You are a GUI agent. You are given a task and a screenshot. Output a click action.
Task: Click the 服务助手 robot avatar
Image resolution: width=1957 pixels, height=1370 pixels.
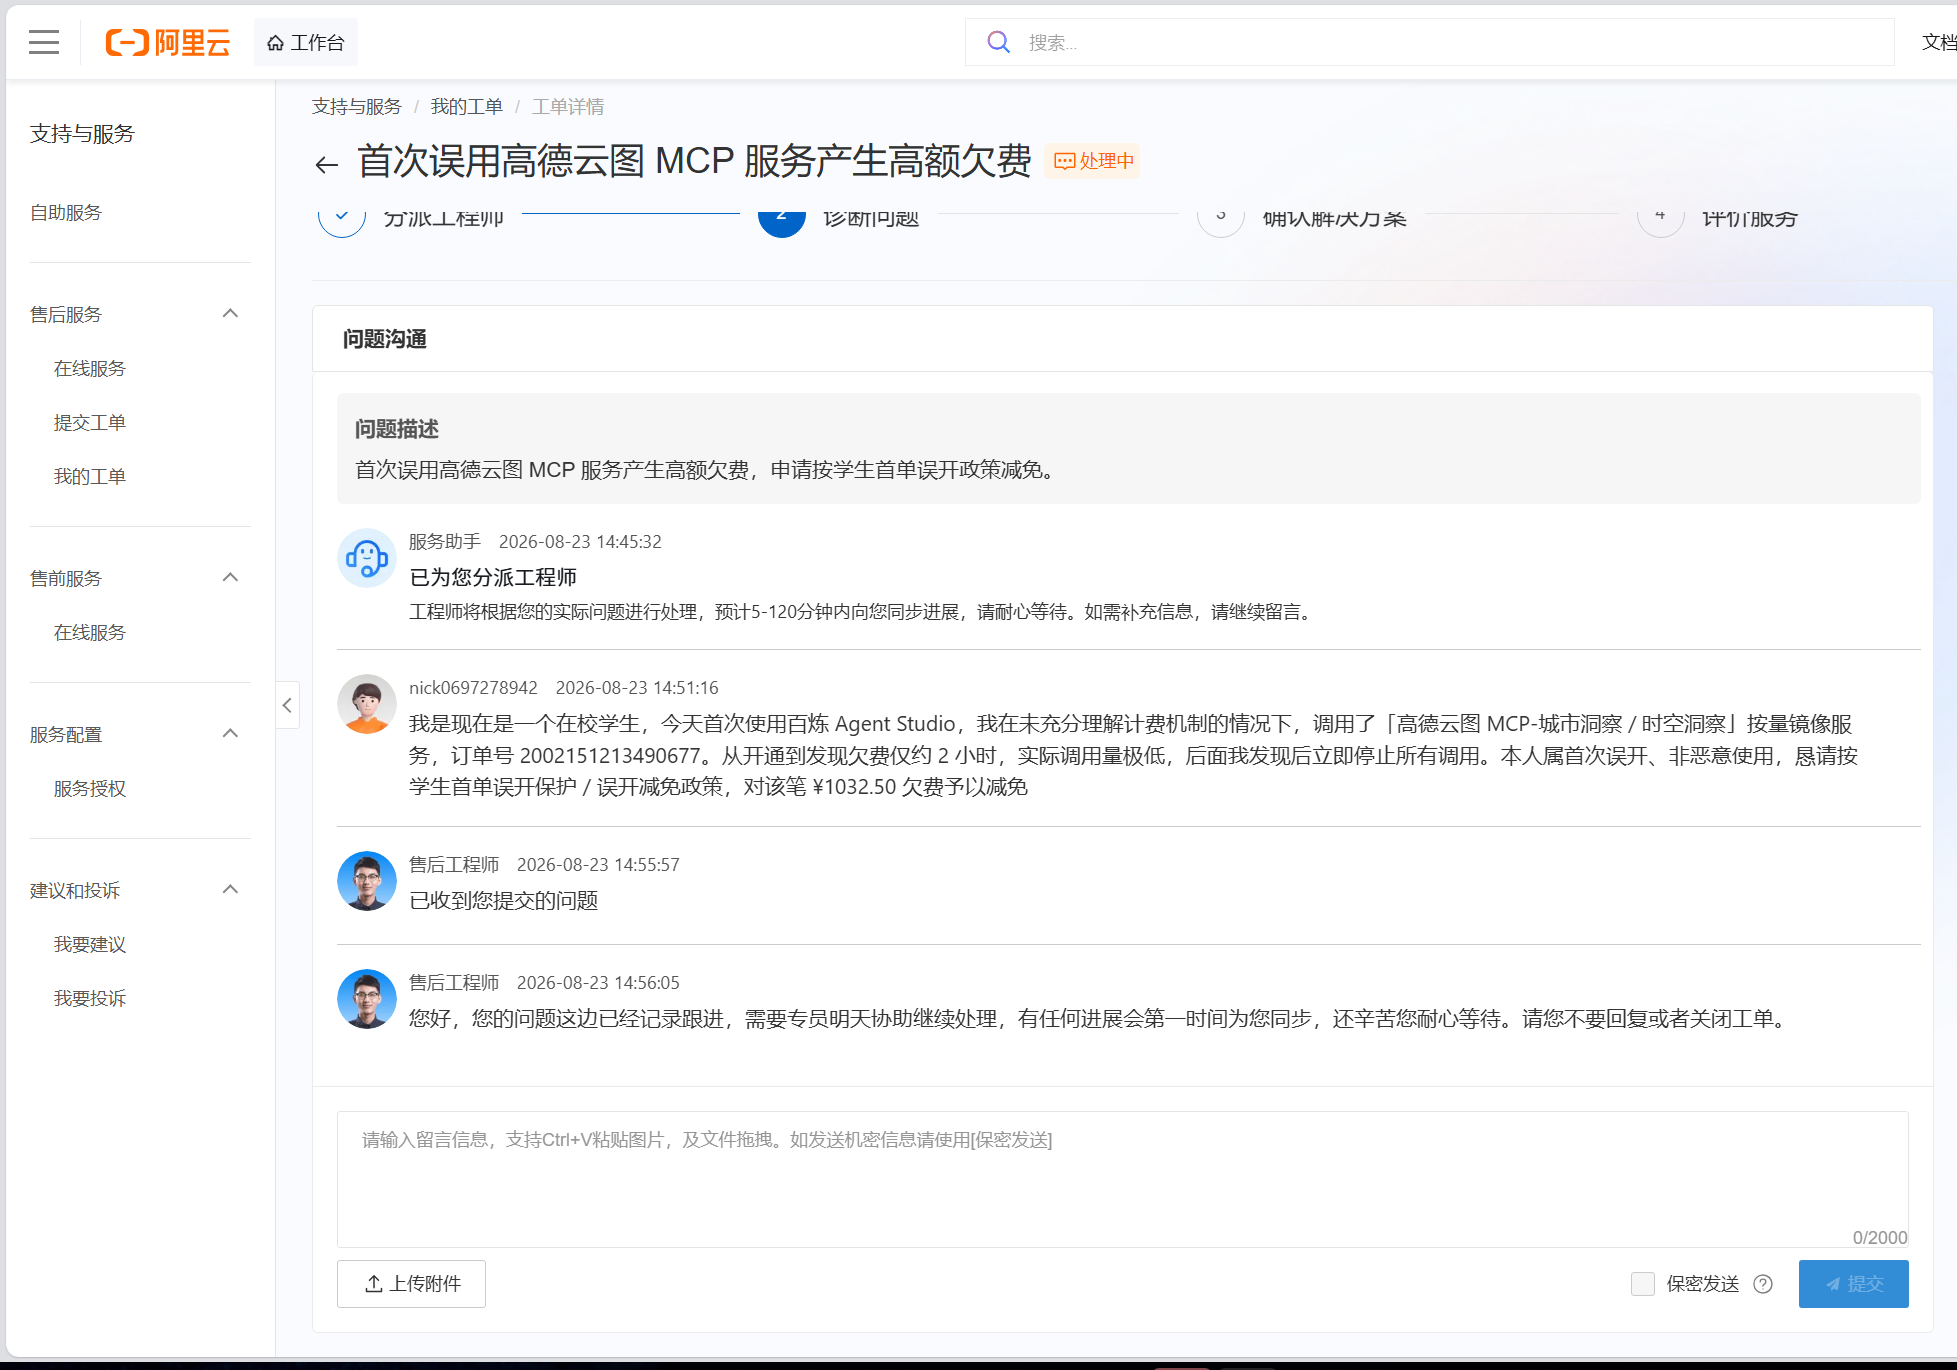[367, 558]
